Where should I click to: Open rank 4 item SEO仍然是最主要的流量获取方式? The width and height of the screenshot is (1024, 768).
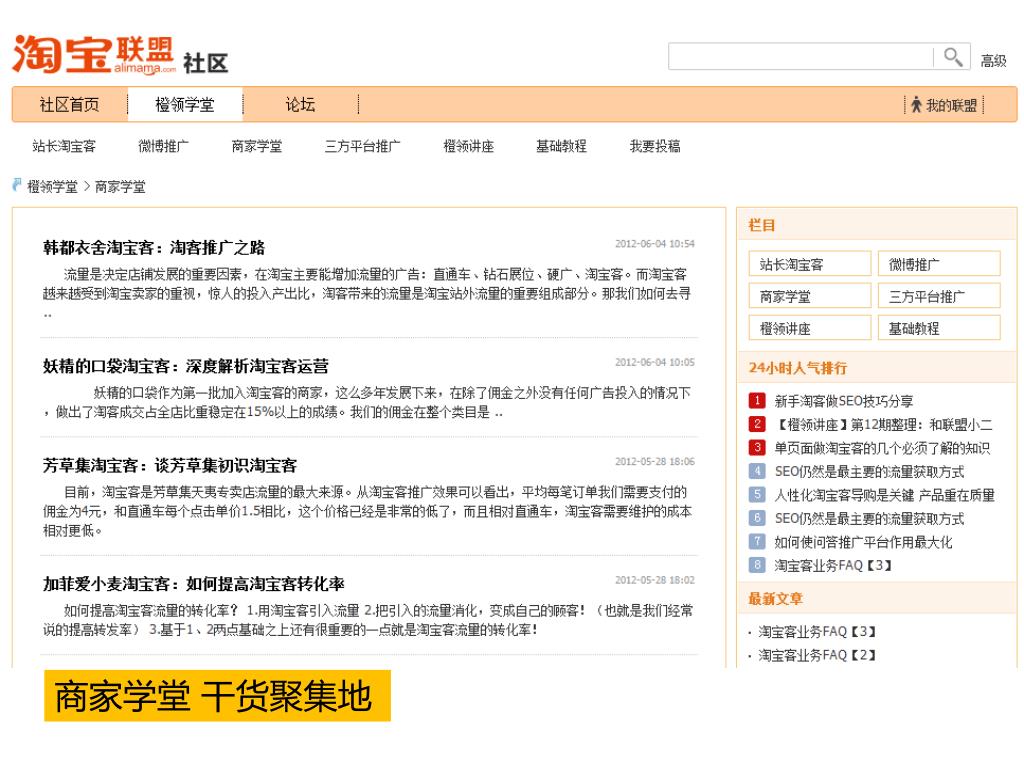point(869,472)
